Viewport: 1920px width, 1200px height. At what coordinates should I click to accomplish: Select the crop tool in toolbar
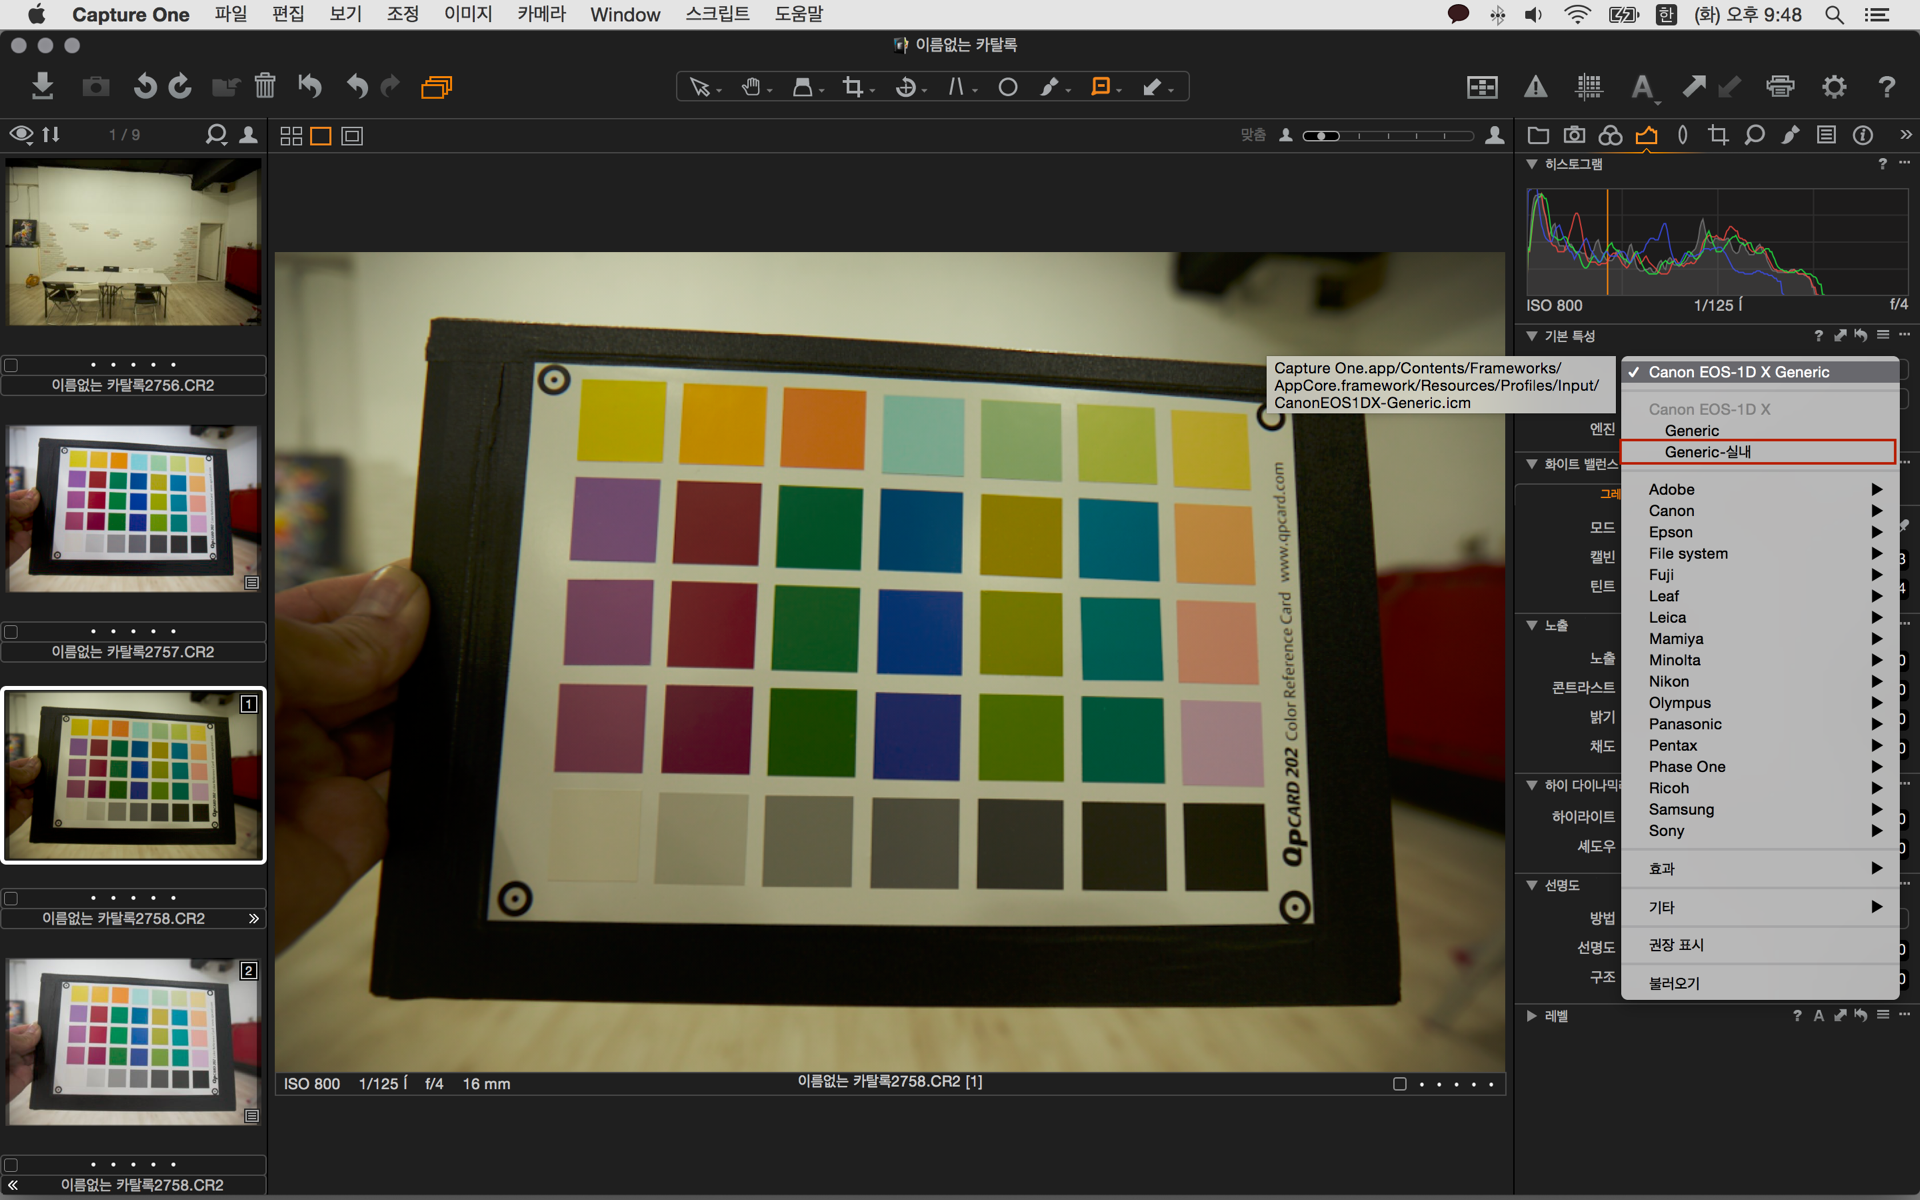852,87
